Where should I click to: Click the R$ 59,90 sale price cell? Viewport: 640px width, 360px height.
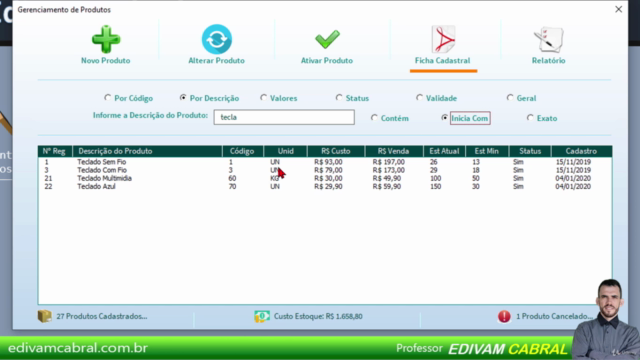pyautogui.click(x=387, y=187)
